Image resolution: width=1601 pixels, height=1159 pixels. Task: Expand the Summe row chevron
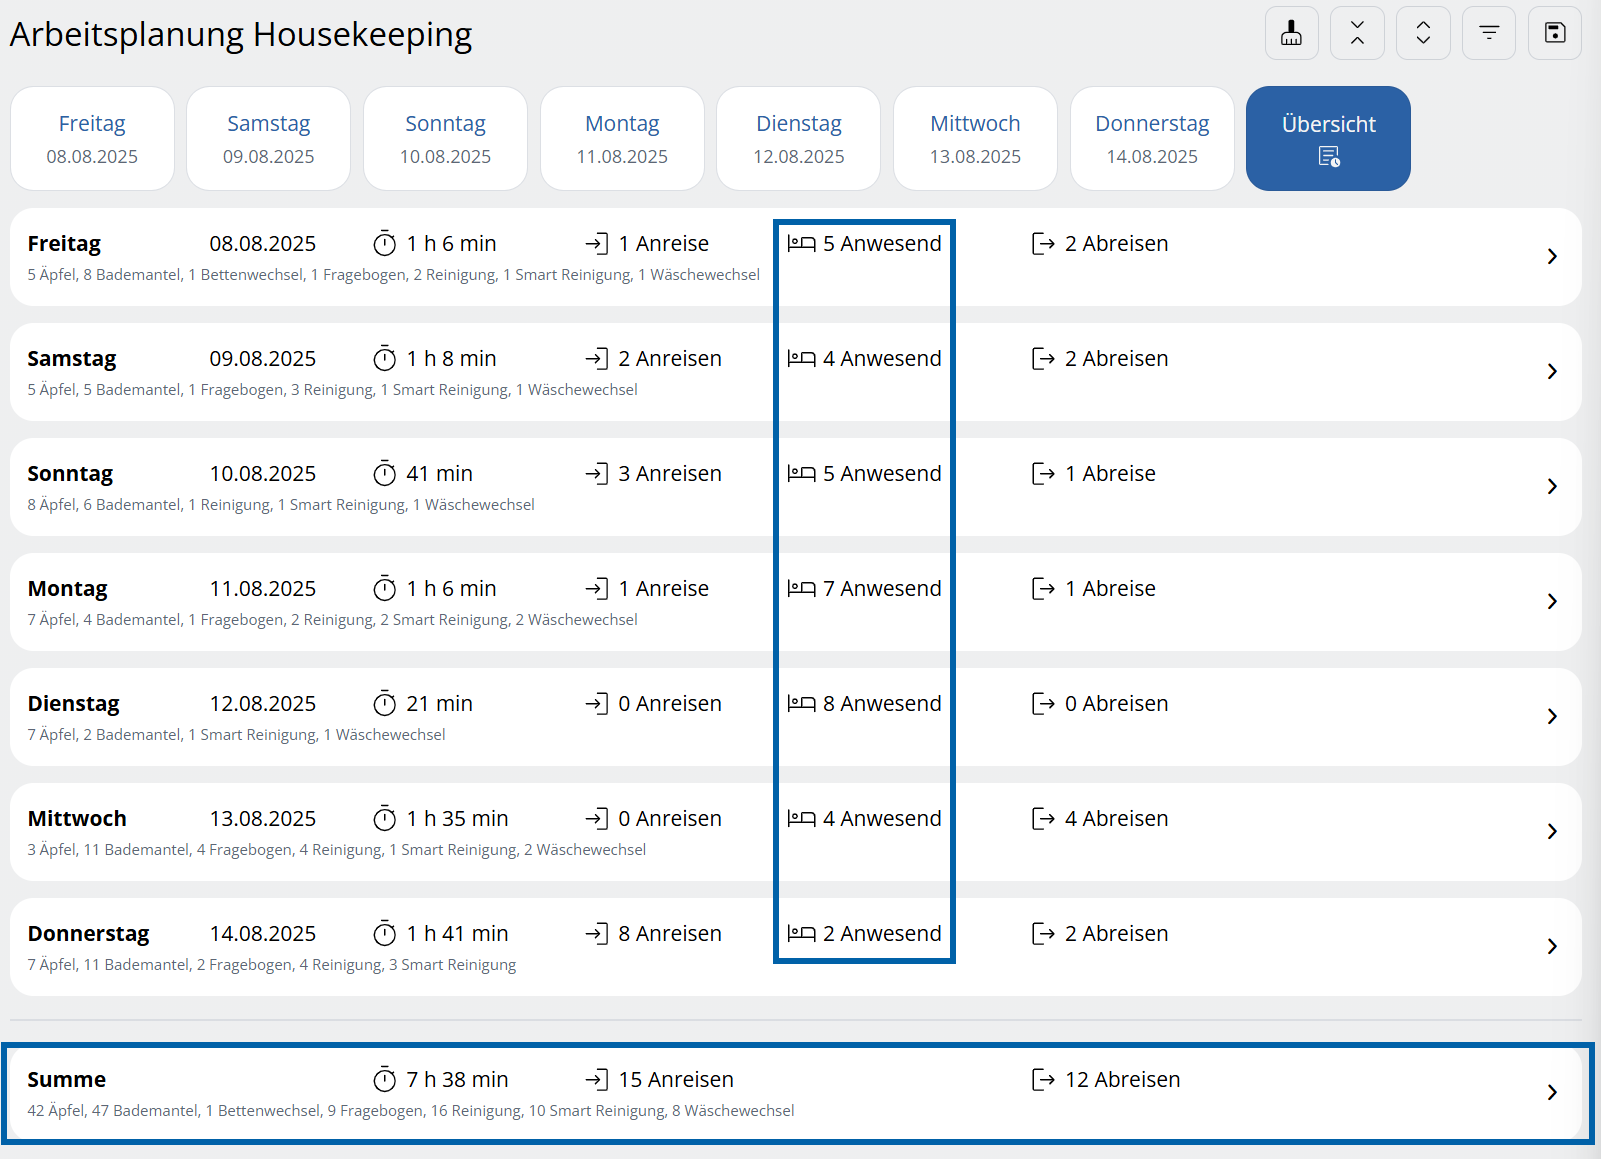point(1552,1093)
